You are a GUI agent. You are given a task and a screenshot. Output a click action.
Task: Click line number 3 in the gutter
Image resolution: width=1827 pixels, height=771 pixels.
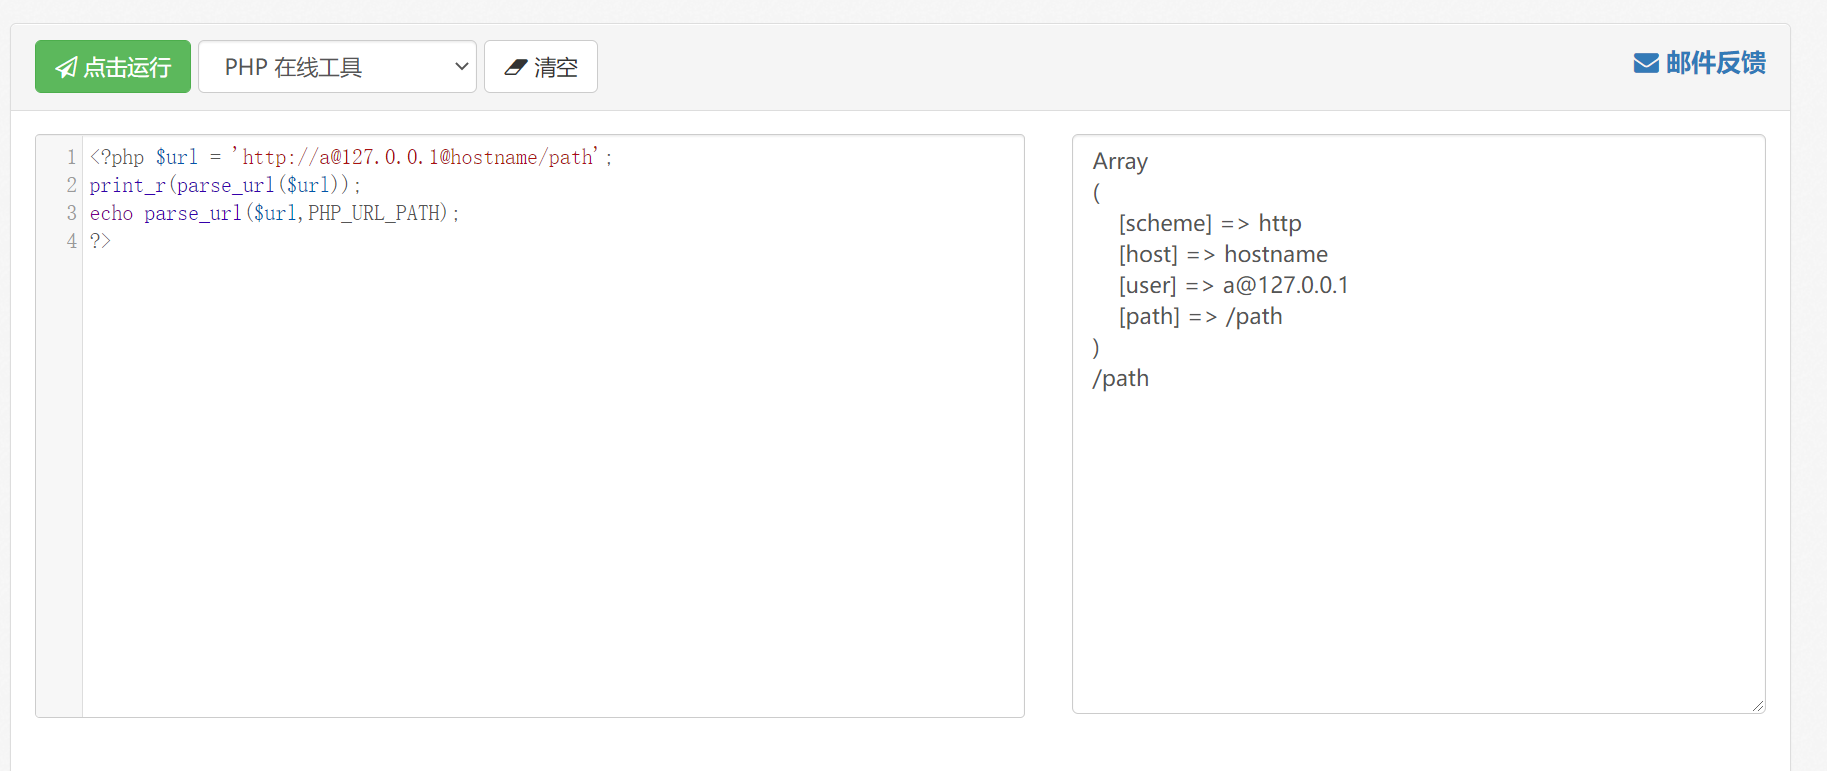pyautogui.click(x=71, y=214)
